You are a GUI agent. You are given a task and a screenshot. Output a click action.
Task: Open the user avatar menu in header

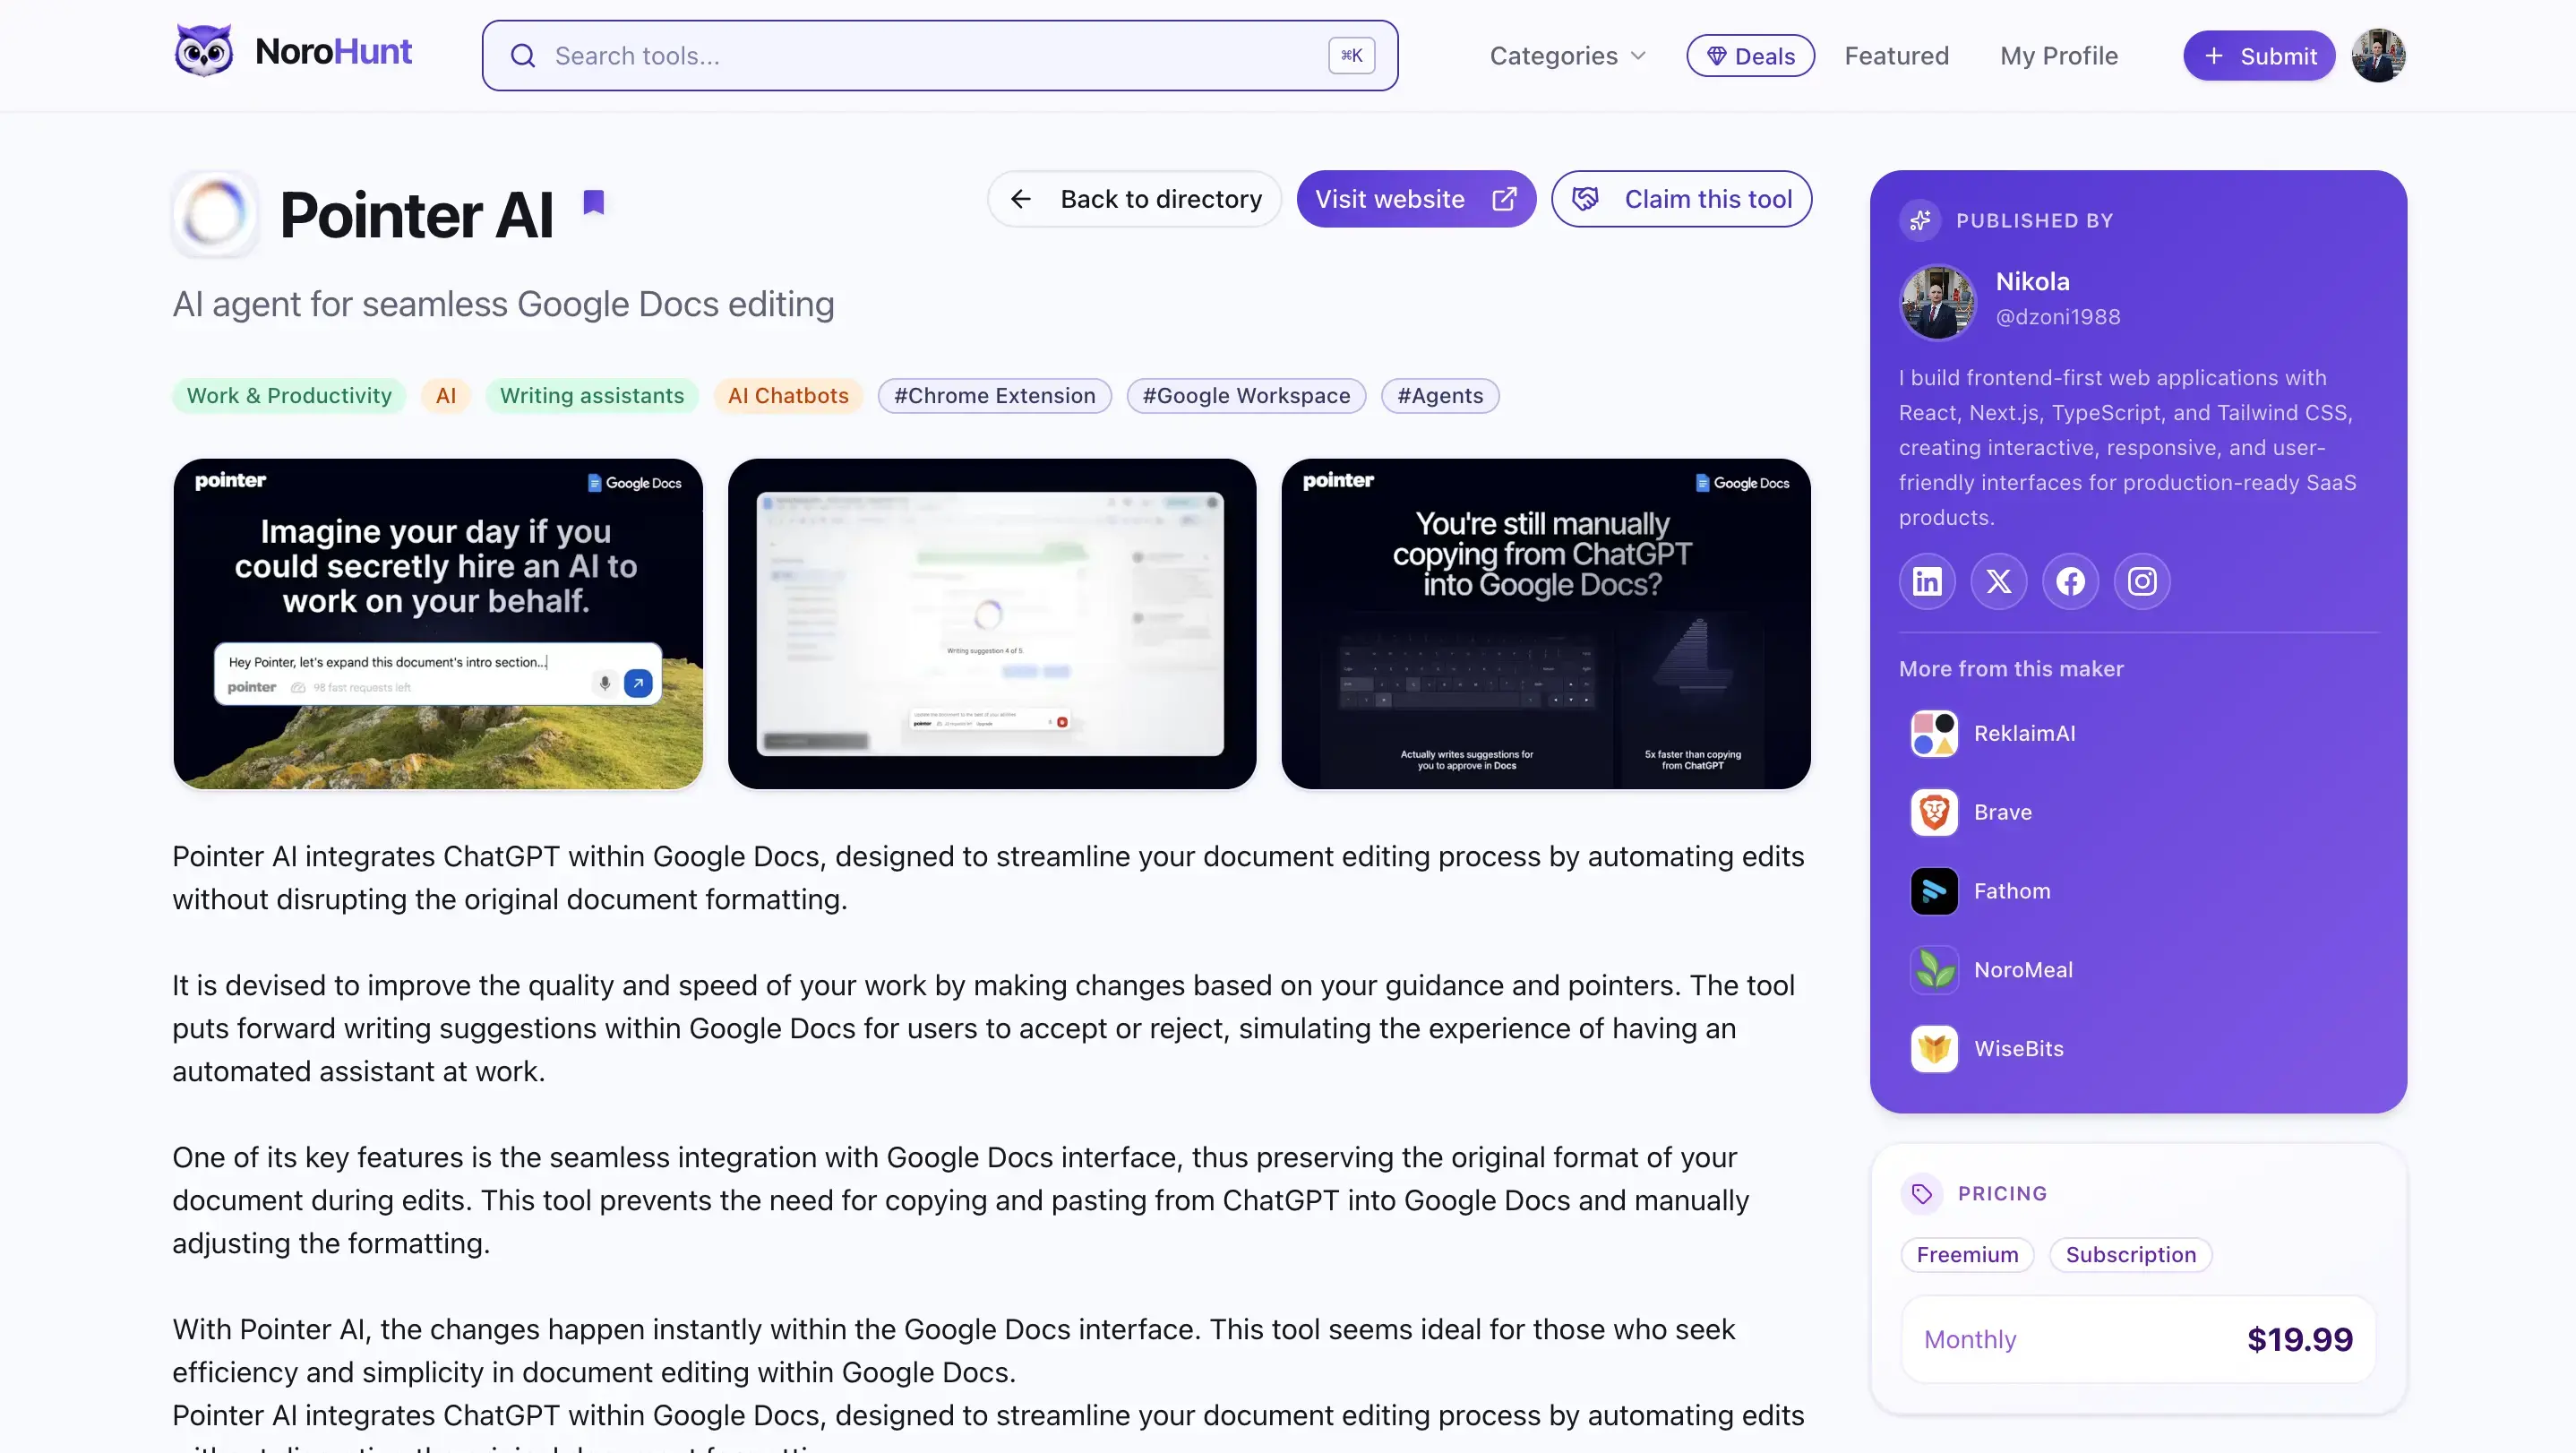click(2378, 56)
